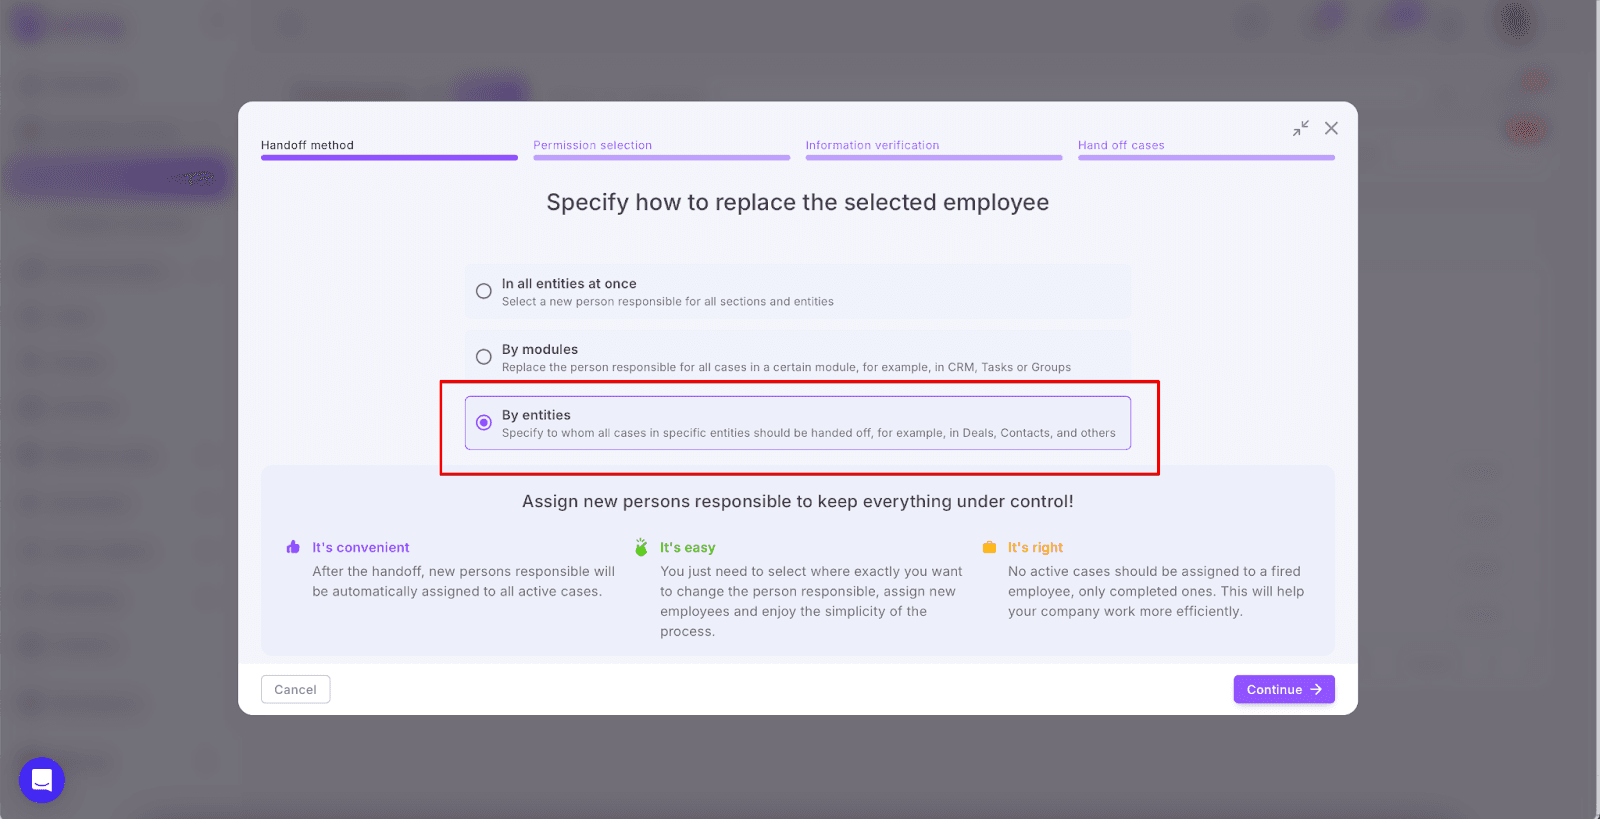The image size is (1600, 819).
Task: Click the progress bar under Handoff method
Action: coord(389,158)
